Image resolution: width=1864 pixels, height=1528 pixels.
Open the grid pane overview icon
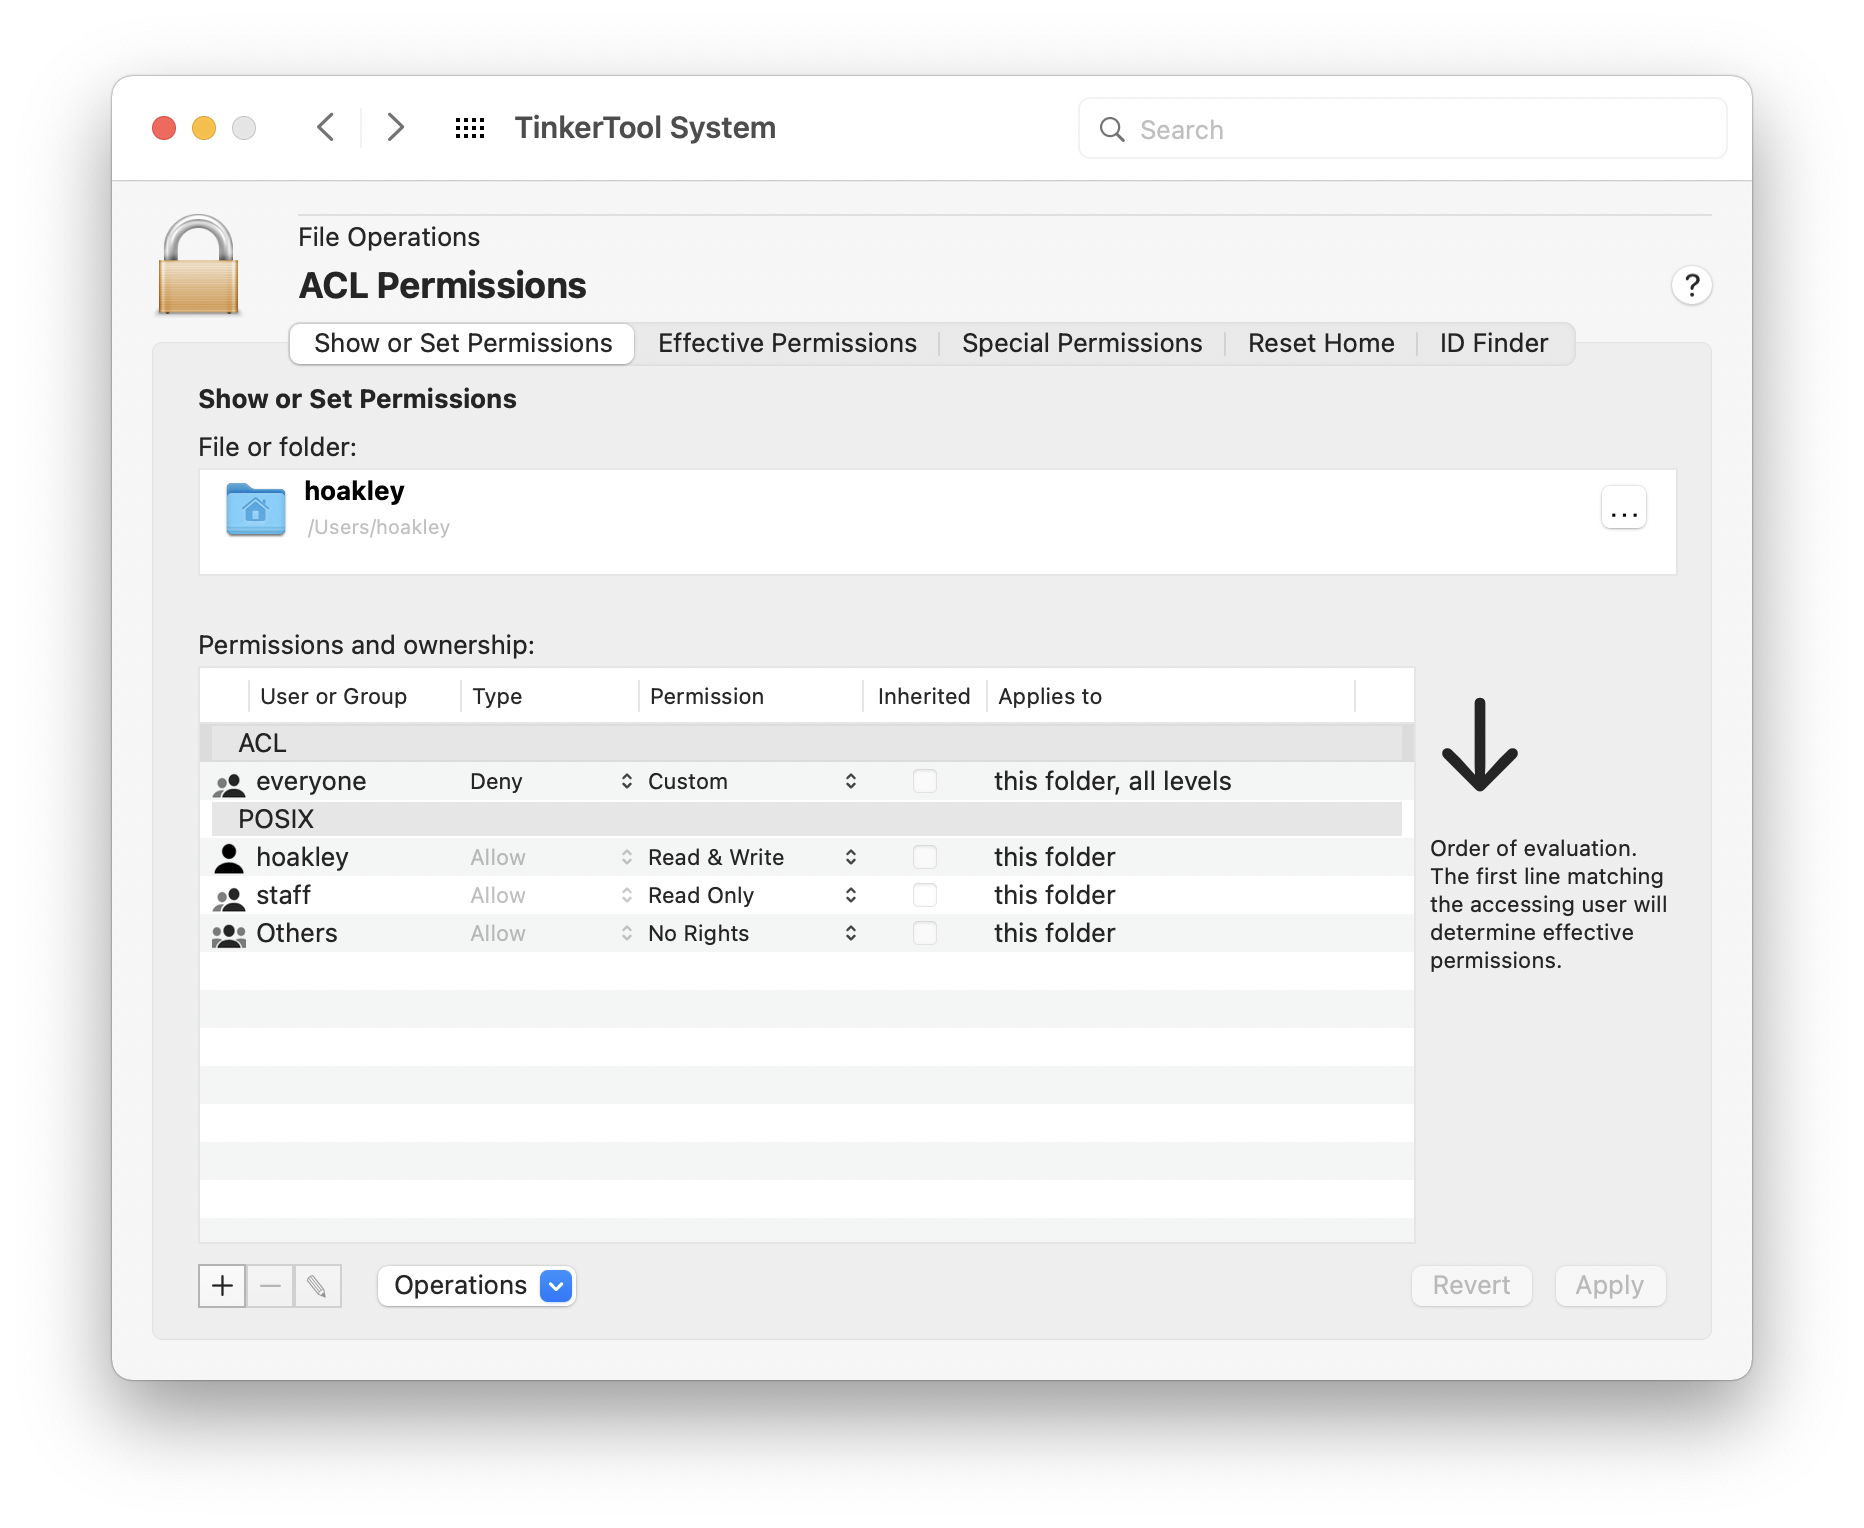click(x=469, y=128)
